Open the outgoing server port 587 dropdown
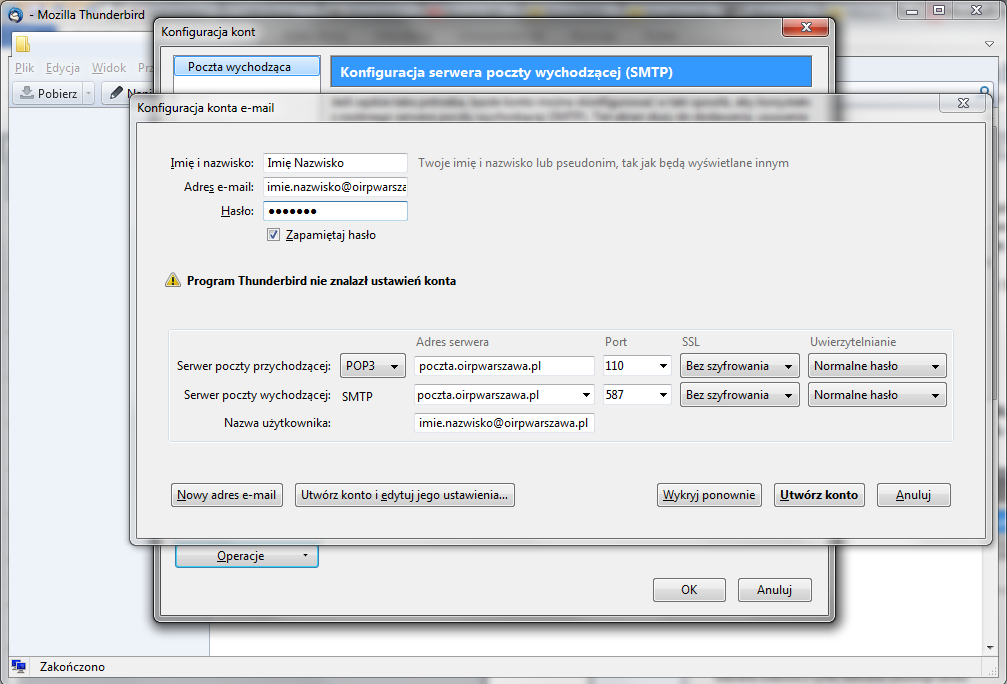 pos(663,395)
